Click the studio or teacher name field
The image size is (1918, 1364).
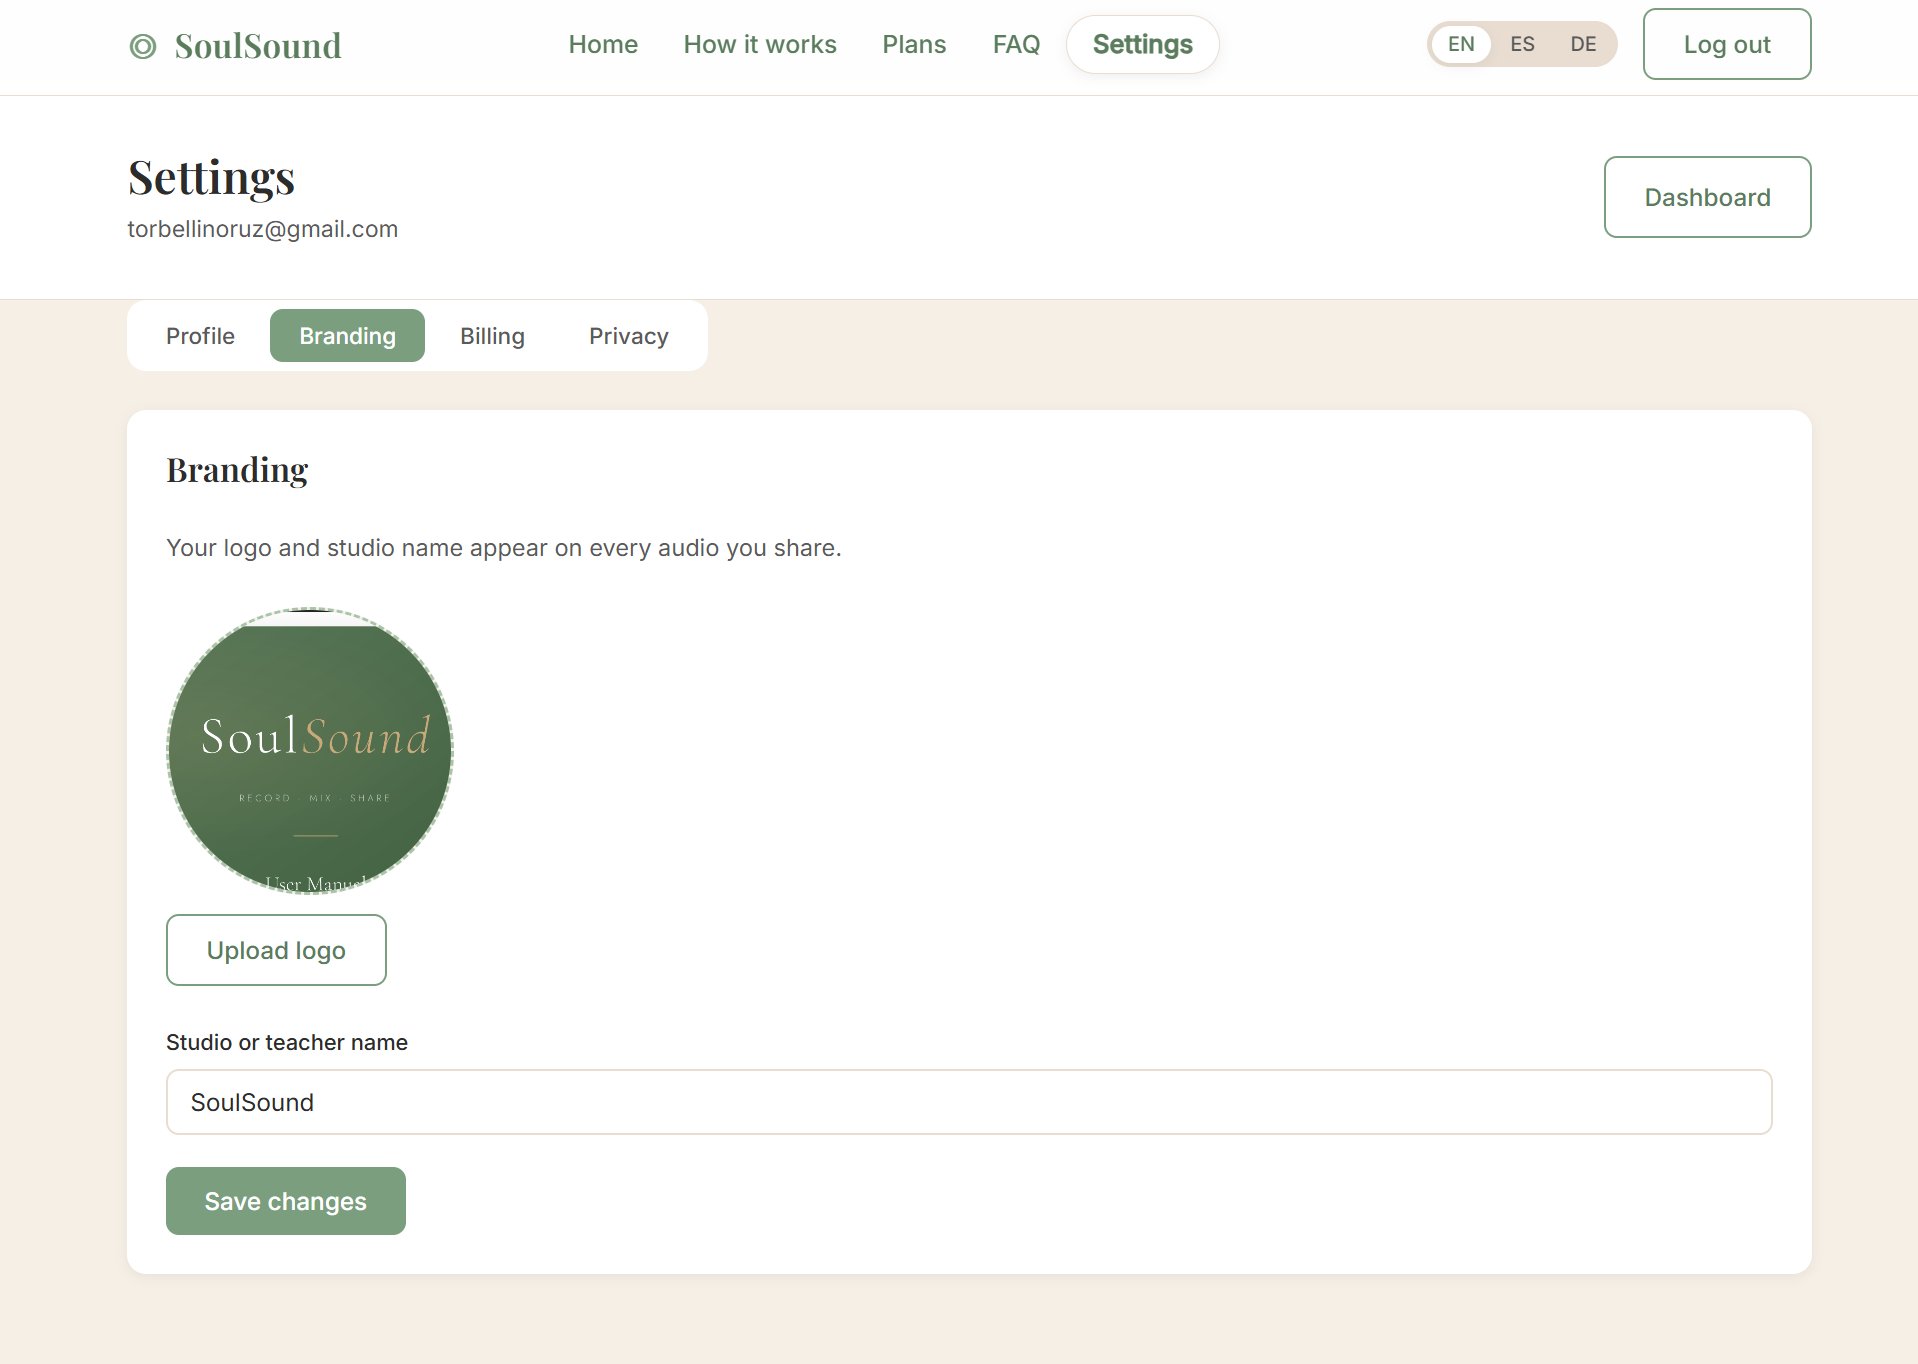click(968, 1102)
